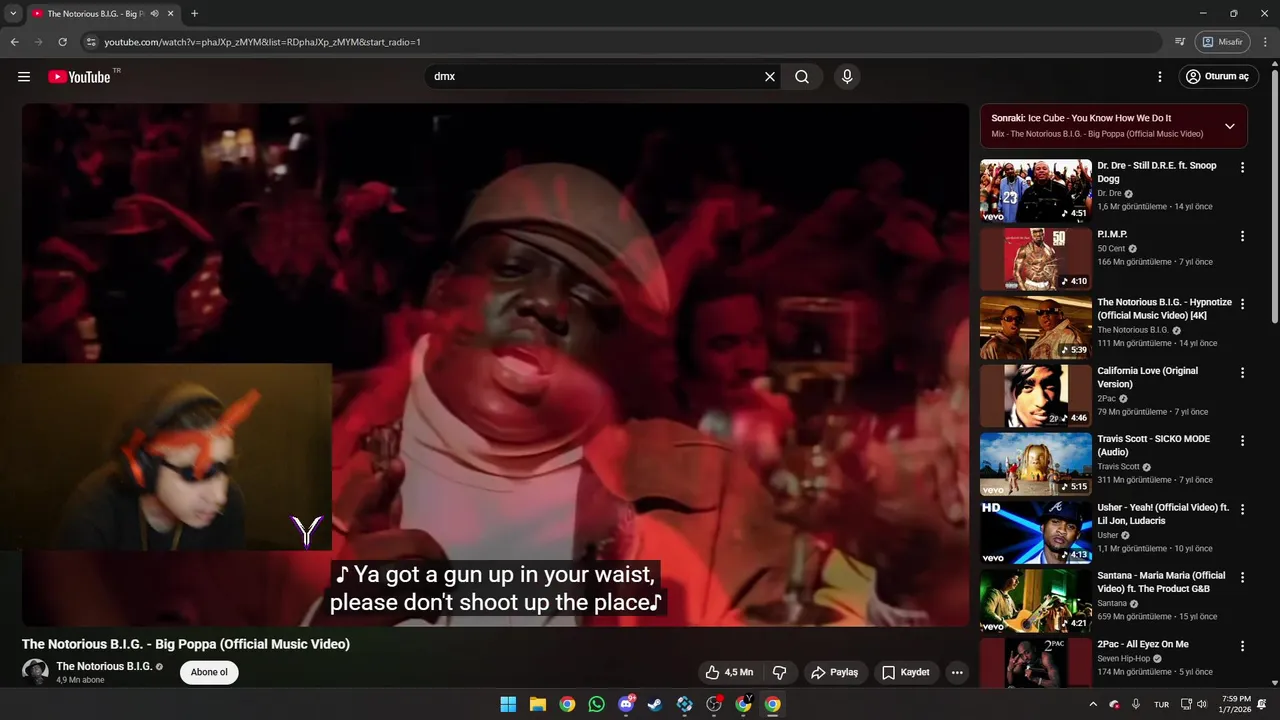Viewport: 1280px width, 720px height.
Task: Open YouTube settings three-dot menu in header
Action: coord(1160,77)
